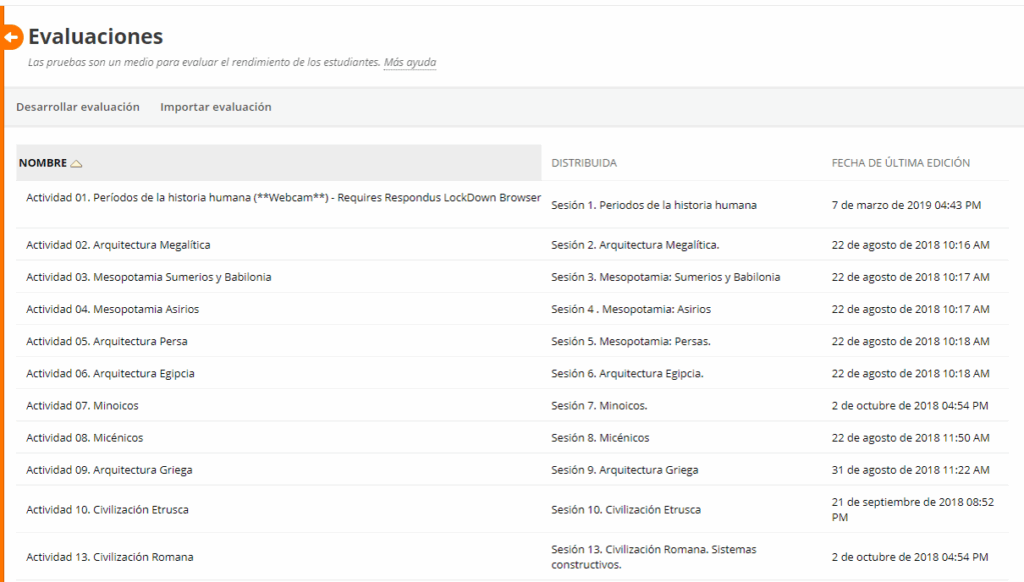
Task: Open Actividad 03. Mesopotamia Sumerios y Babilonia
Action: 148,277
